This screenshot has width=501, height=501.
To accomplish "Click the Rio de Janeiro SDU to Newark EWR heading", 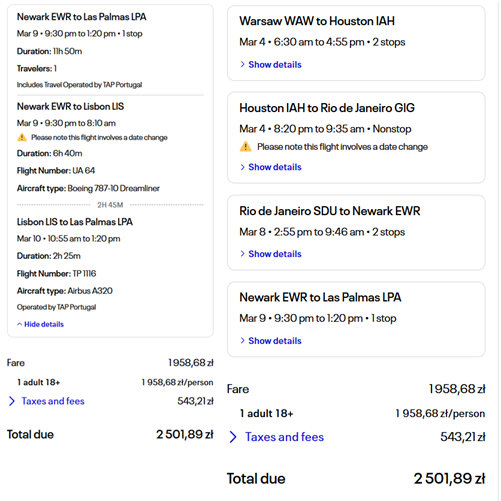I will (x=330, y=211).
